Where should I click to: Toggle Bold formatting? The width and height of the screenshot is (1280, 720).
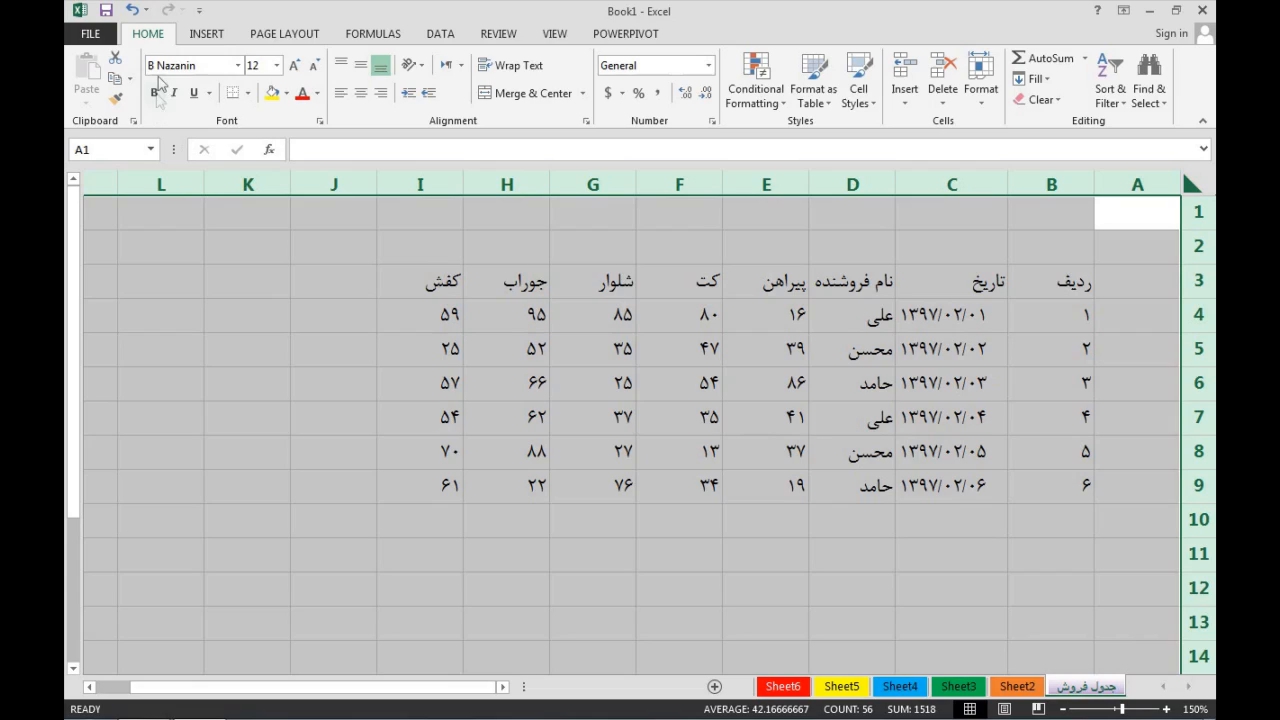[154, 93]
